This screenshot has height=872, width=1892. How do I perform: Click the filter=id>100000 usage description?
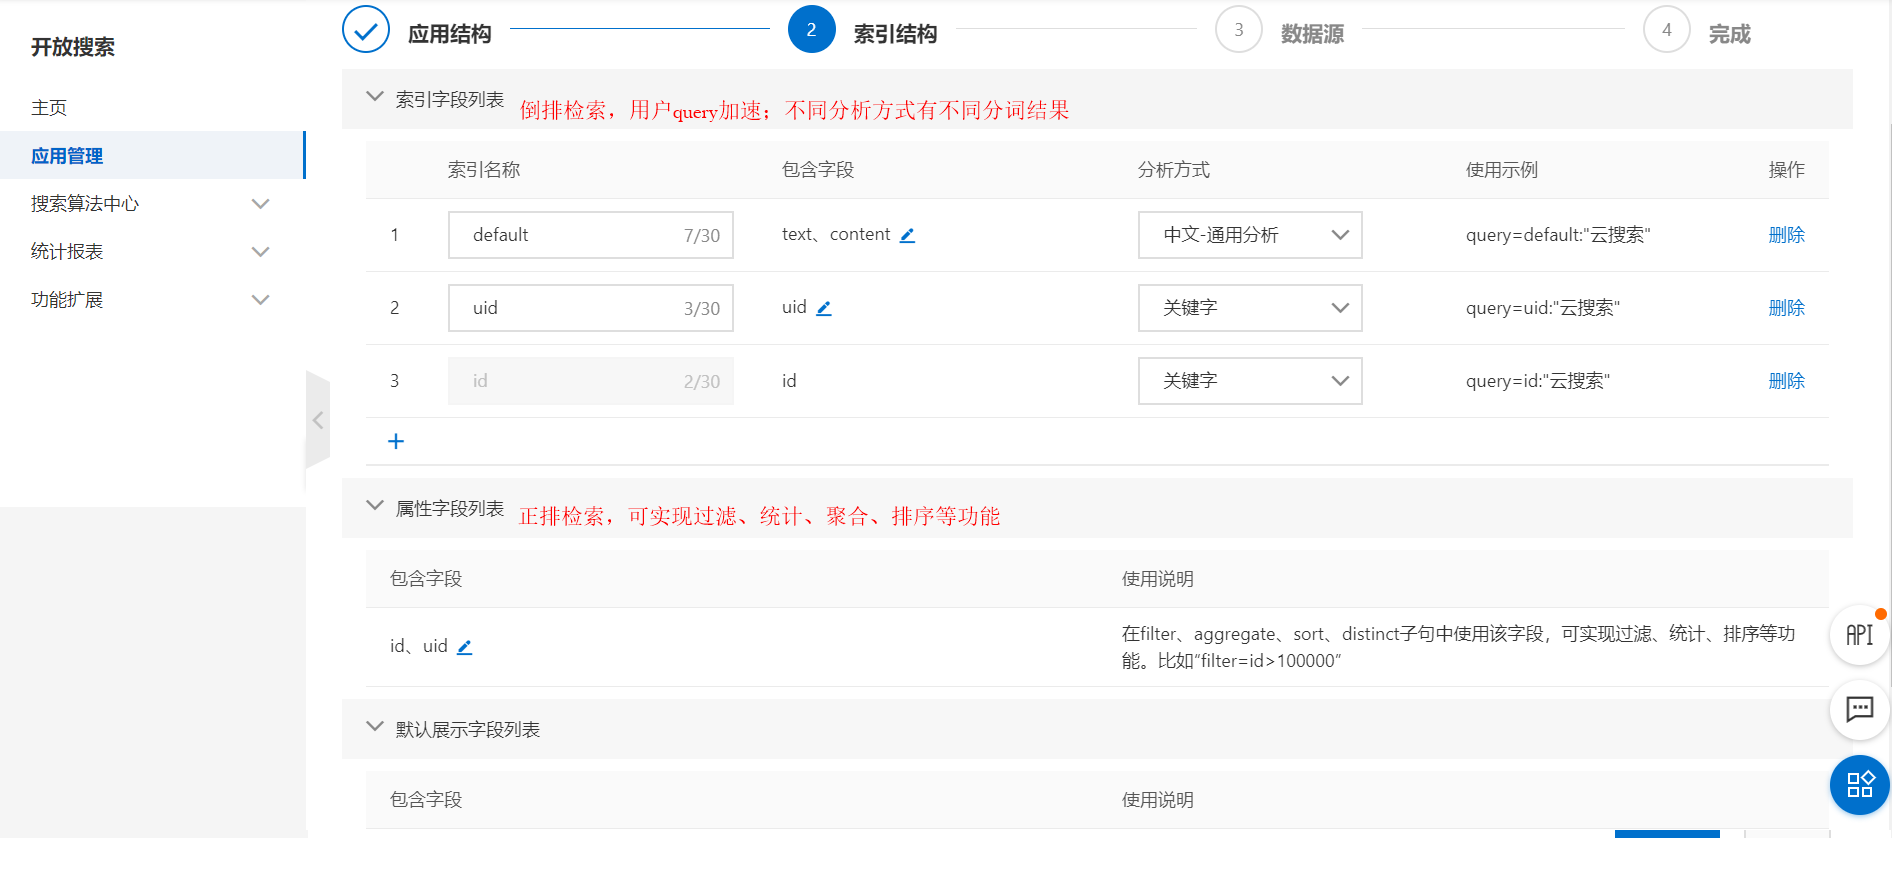coord(1458,647)
